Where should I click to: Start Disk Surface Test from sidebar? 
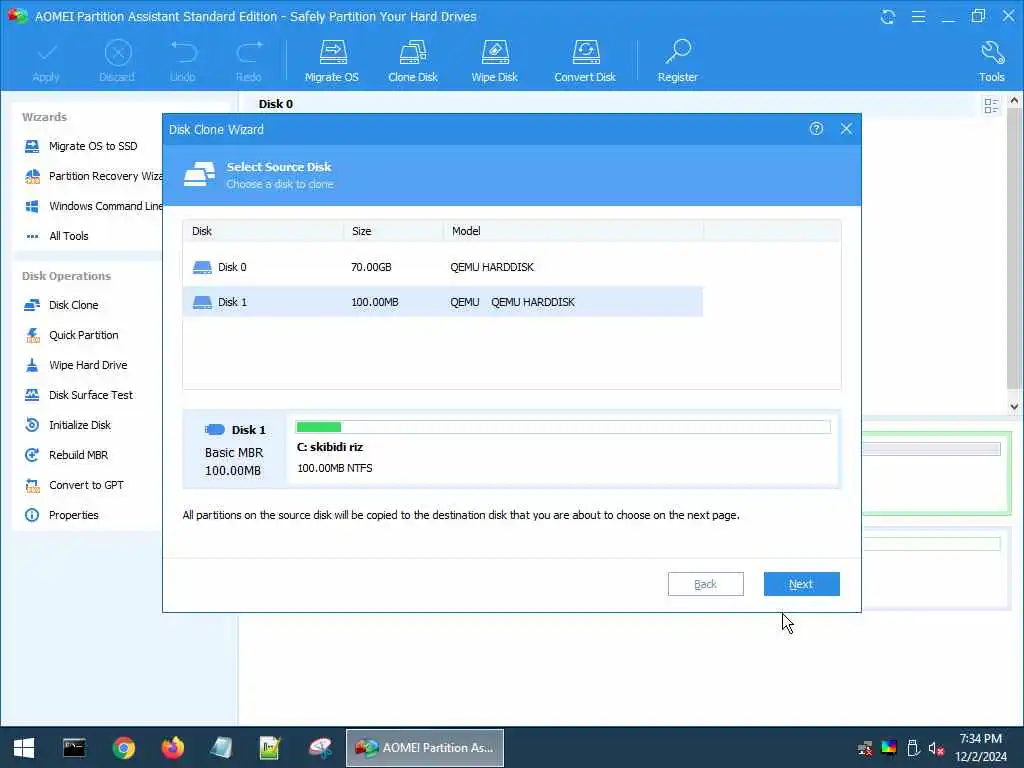click(78, 395)
